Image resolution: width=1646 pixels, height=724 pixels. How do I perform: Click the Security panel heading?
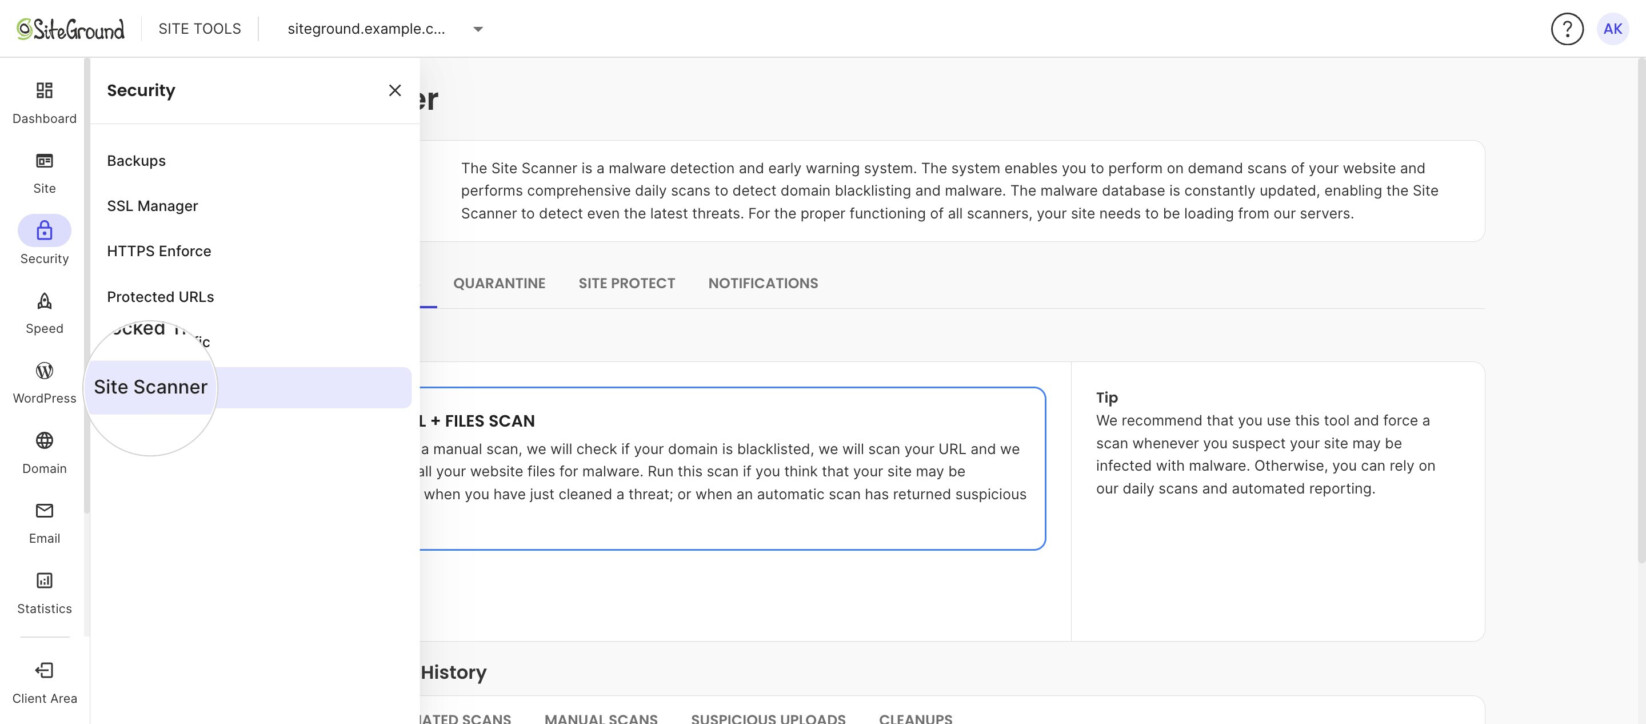(141, 90)
